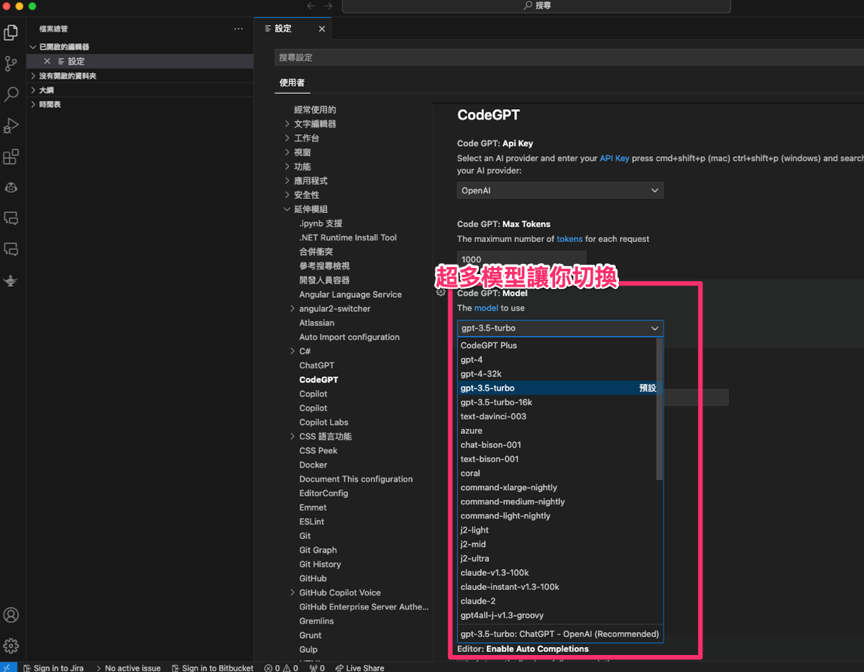Choose gpt-4-32k from model list
This screenshot has height=672, width=864.
[557, 374]
